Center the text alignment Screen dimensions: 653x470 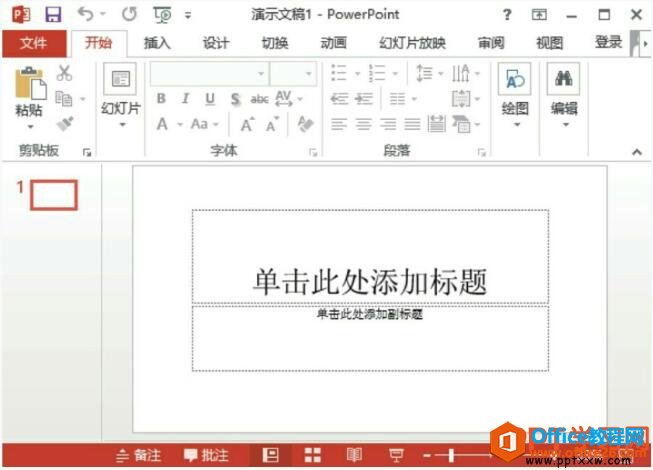[363, 124]
